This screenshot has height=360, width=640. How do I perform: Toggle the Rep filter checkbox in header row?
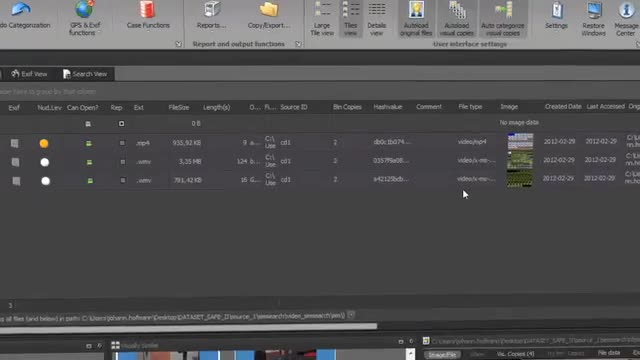pyautogui.click(x=121, y=123)
